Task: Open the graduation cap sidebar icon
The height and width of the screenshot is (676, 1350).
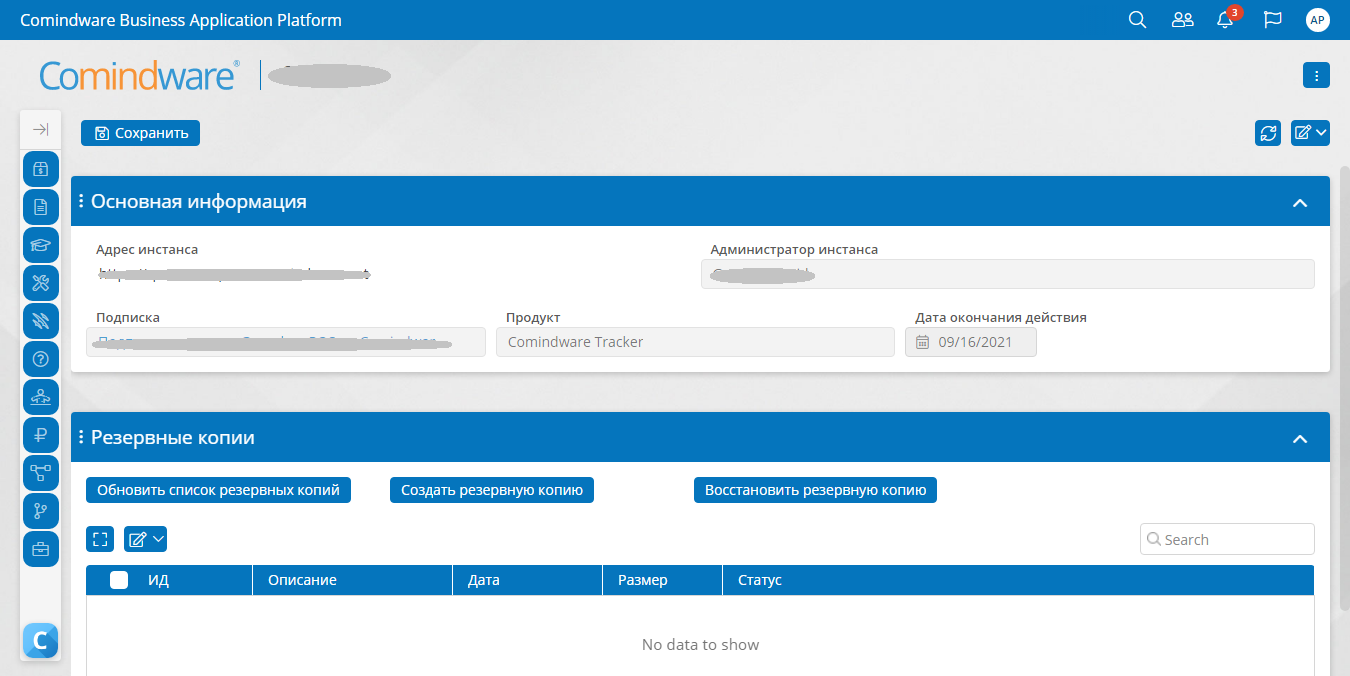Action: pos(41,245)
